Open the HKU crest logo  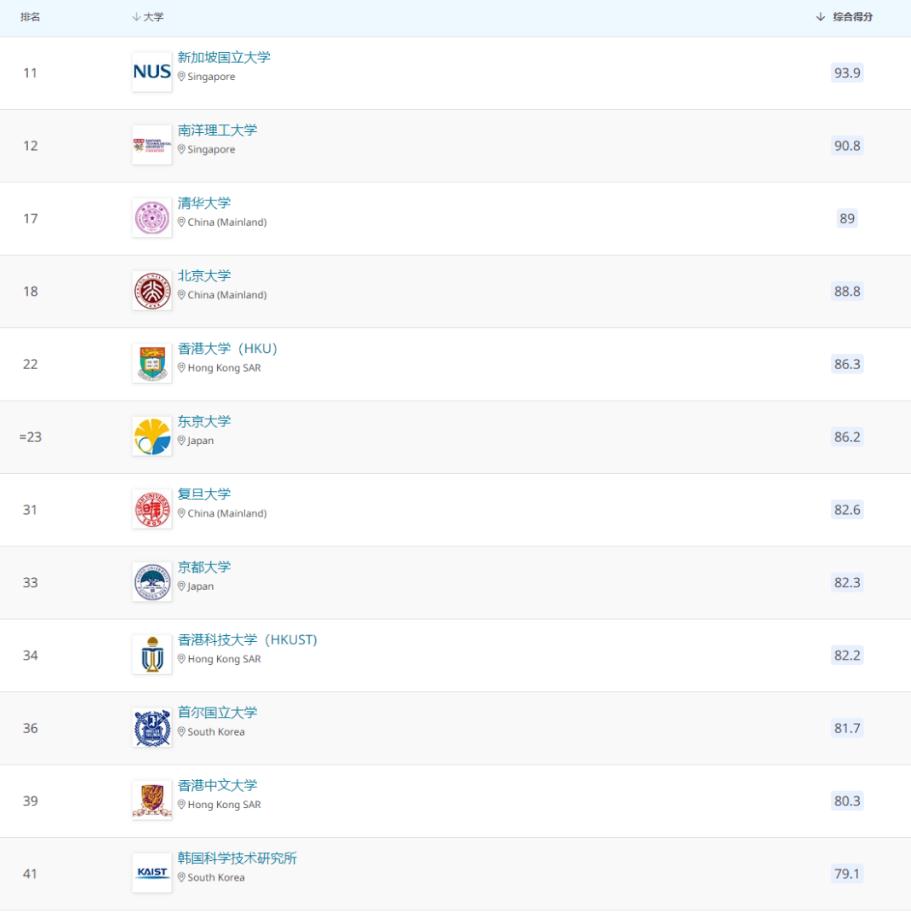(152, 363)
